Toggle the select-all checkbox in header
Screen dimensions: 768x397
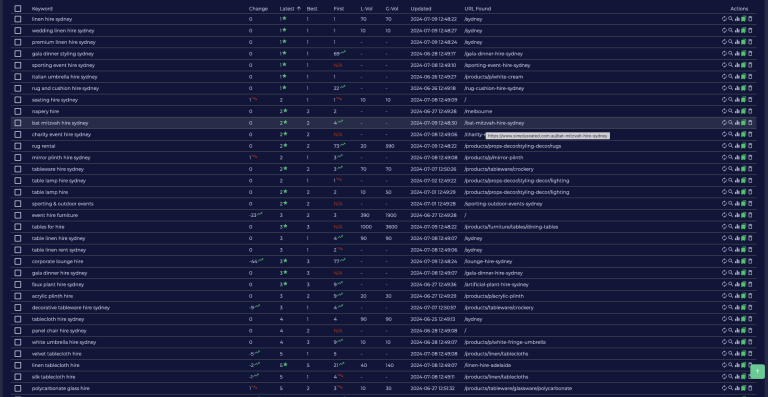[x=18, y=8]
